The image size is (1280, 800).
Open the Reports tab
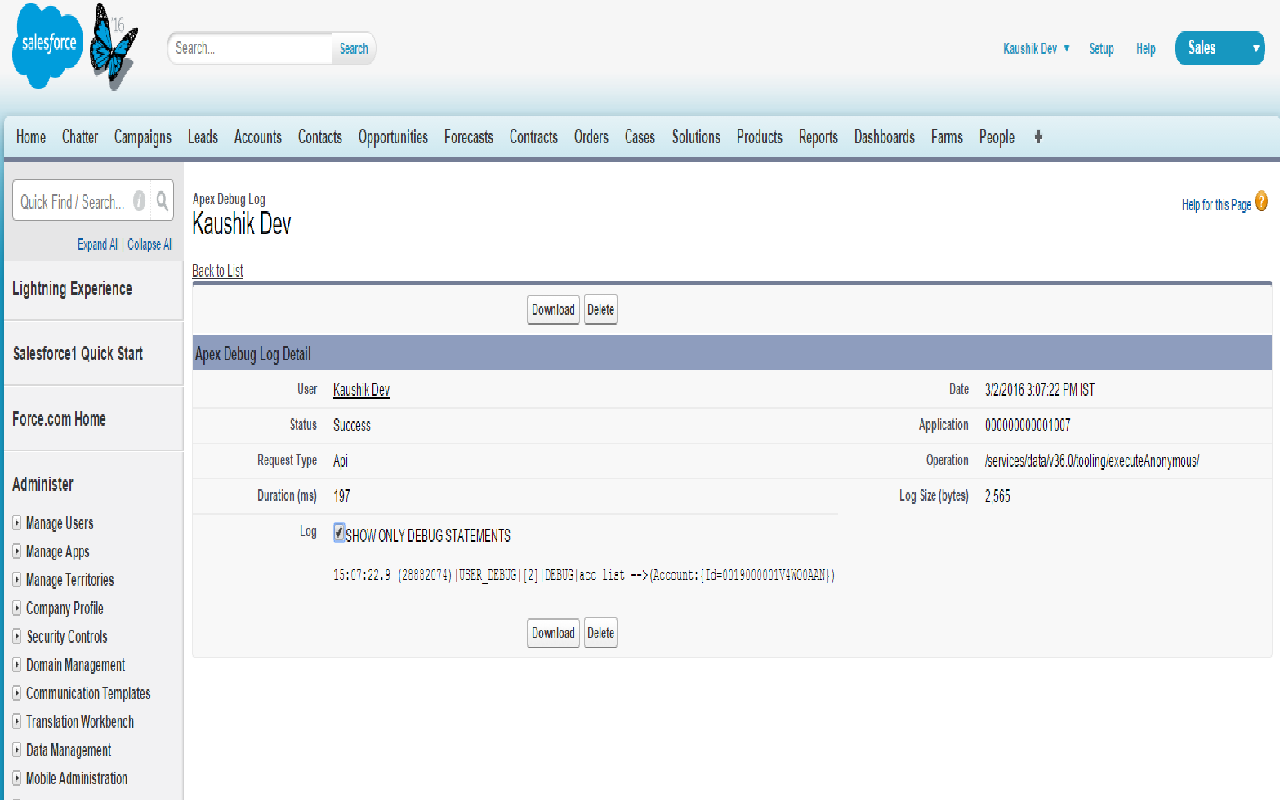click(x=818, y=137)
